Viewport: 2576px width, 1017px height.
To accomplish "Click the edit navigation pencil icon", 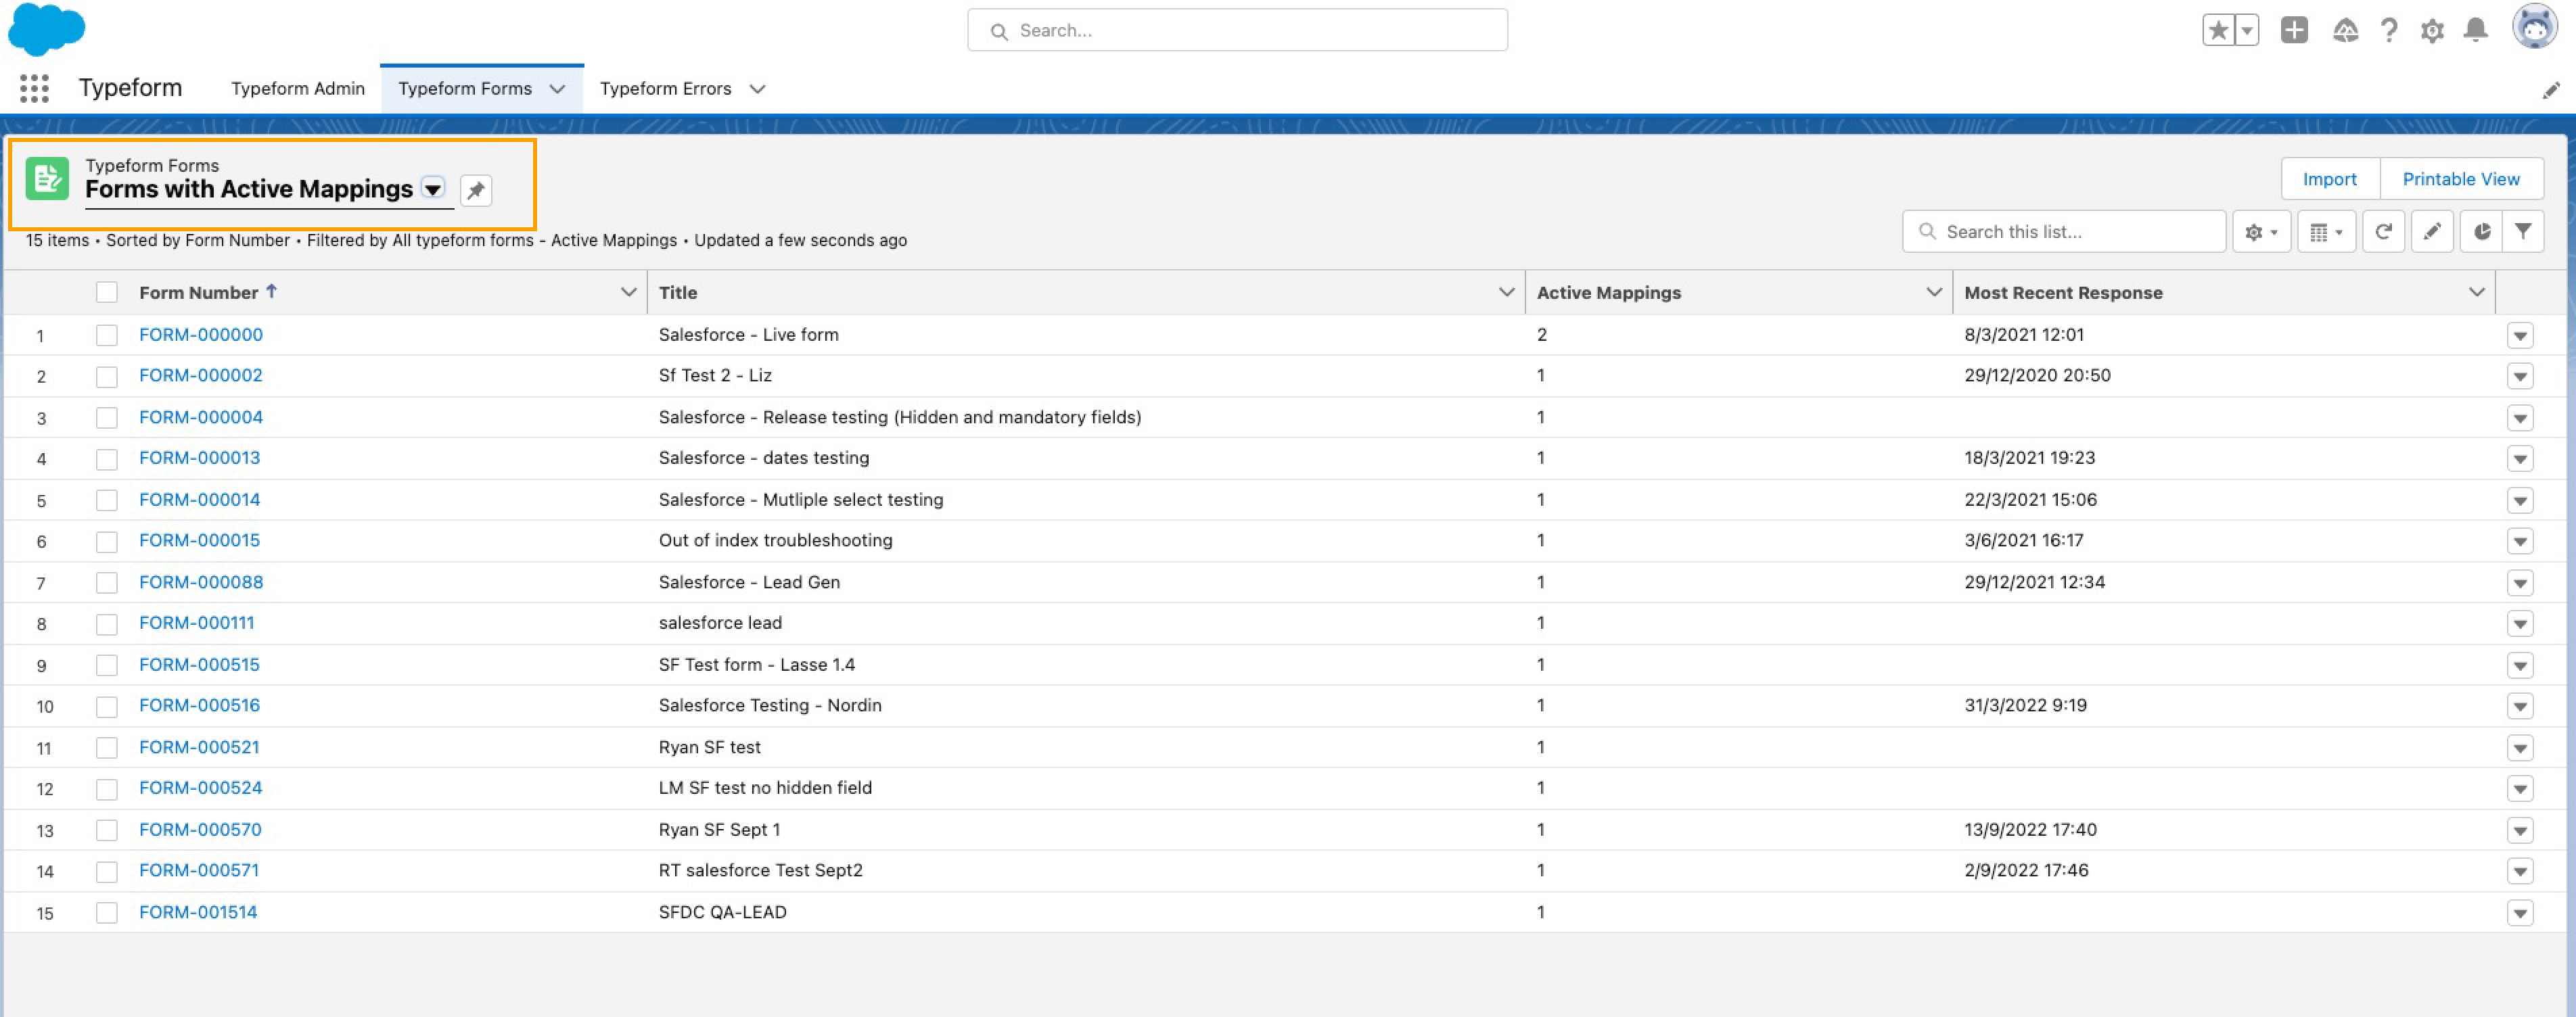I will pos(2551,91).
